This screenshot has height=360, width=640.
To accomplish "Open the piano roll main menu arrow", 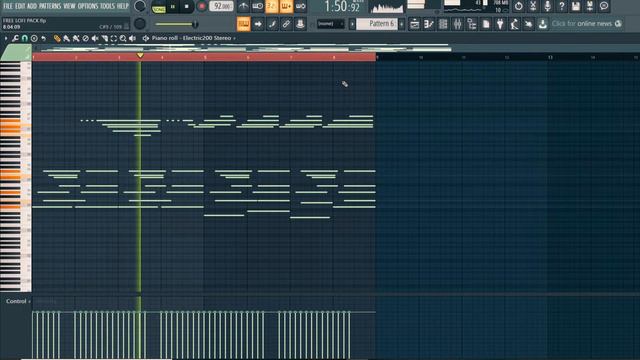I will pos(6,38).
